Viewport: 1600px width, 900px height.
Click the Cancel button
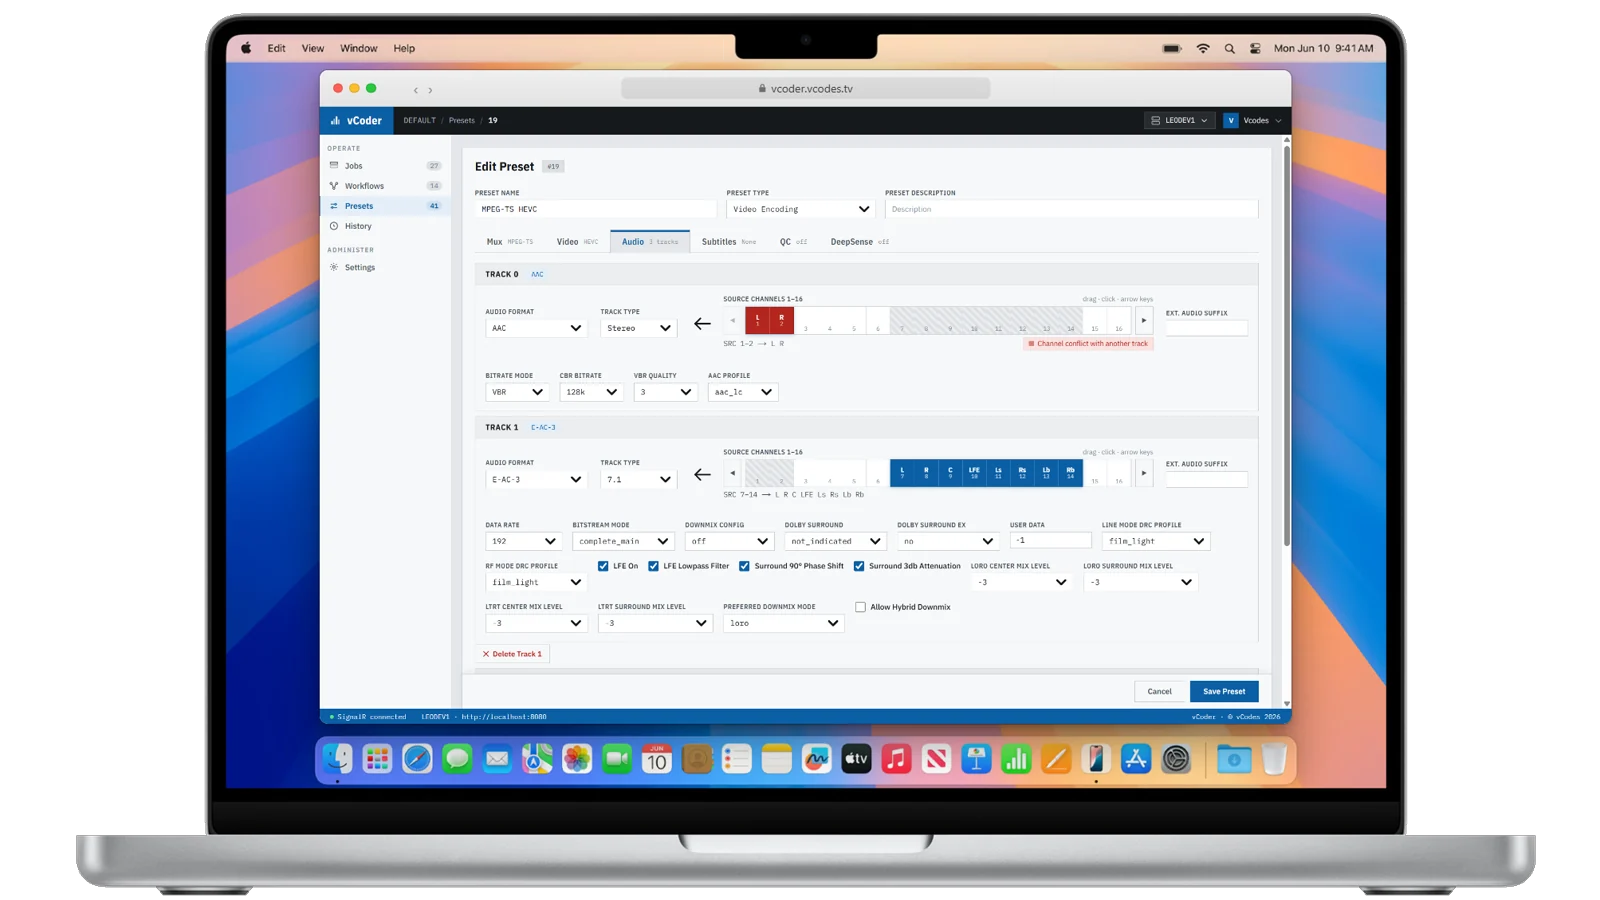tap(1160, 691)
